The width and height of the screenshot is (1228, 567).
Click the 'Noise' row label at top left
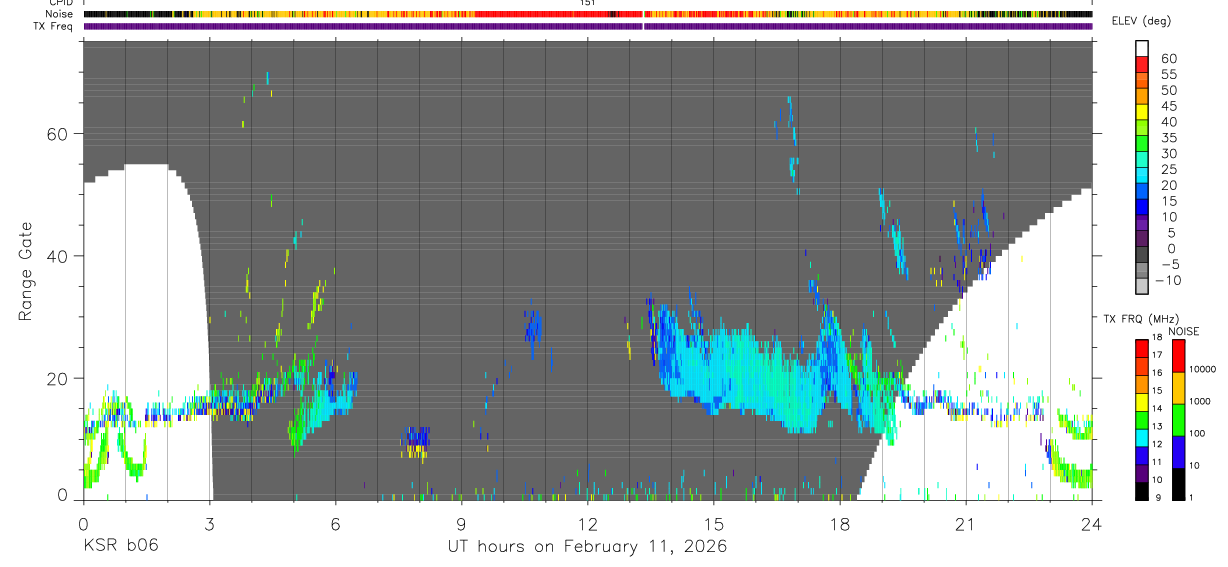[x=59, y=14]
